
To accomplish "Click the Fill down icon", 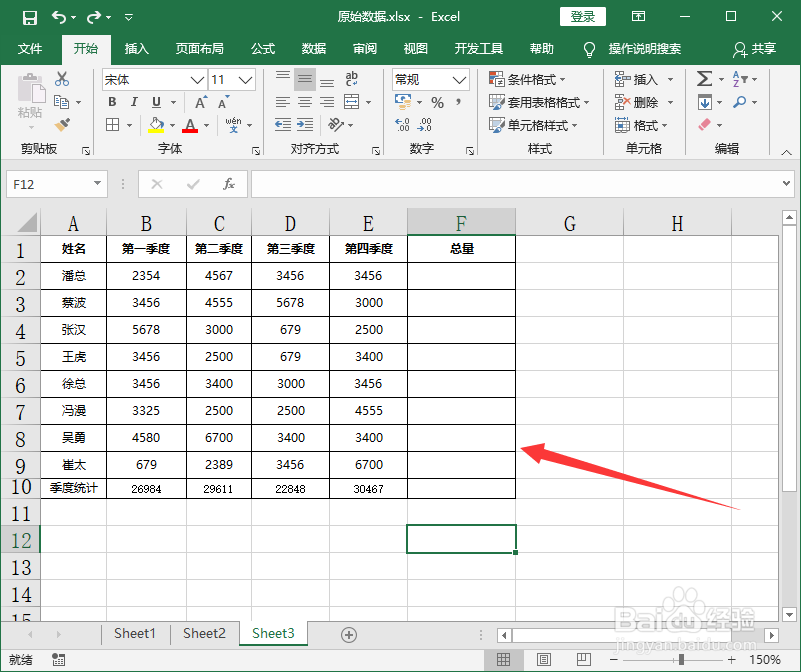I will point(705,102).
